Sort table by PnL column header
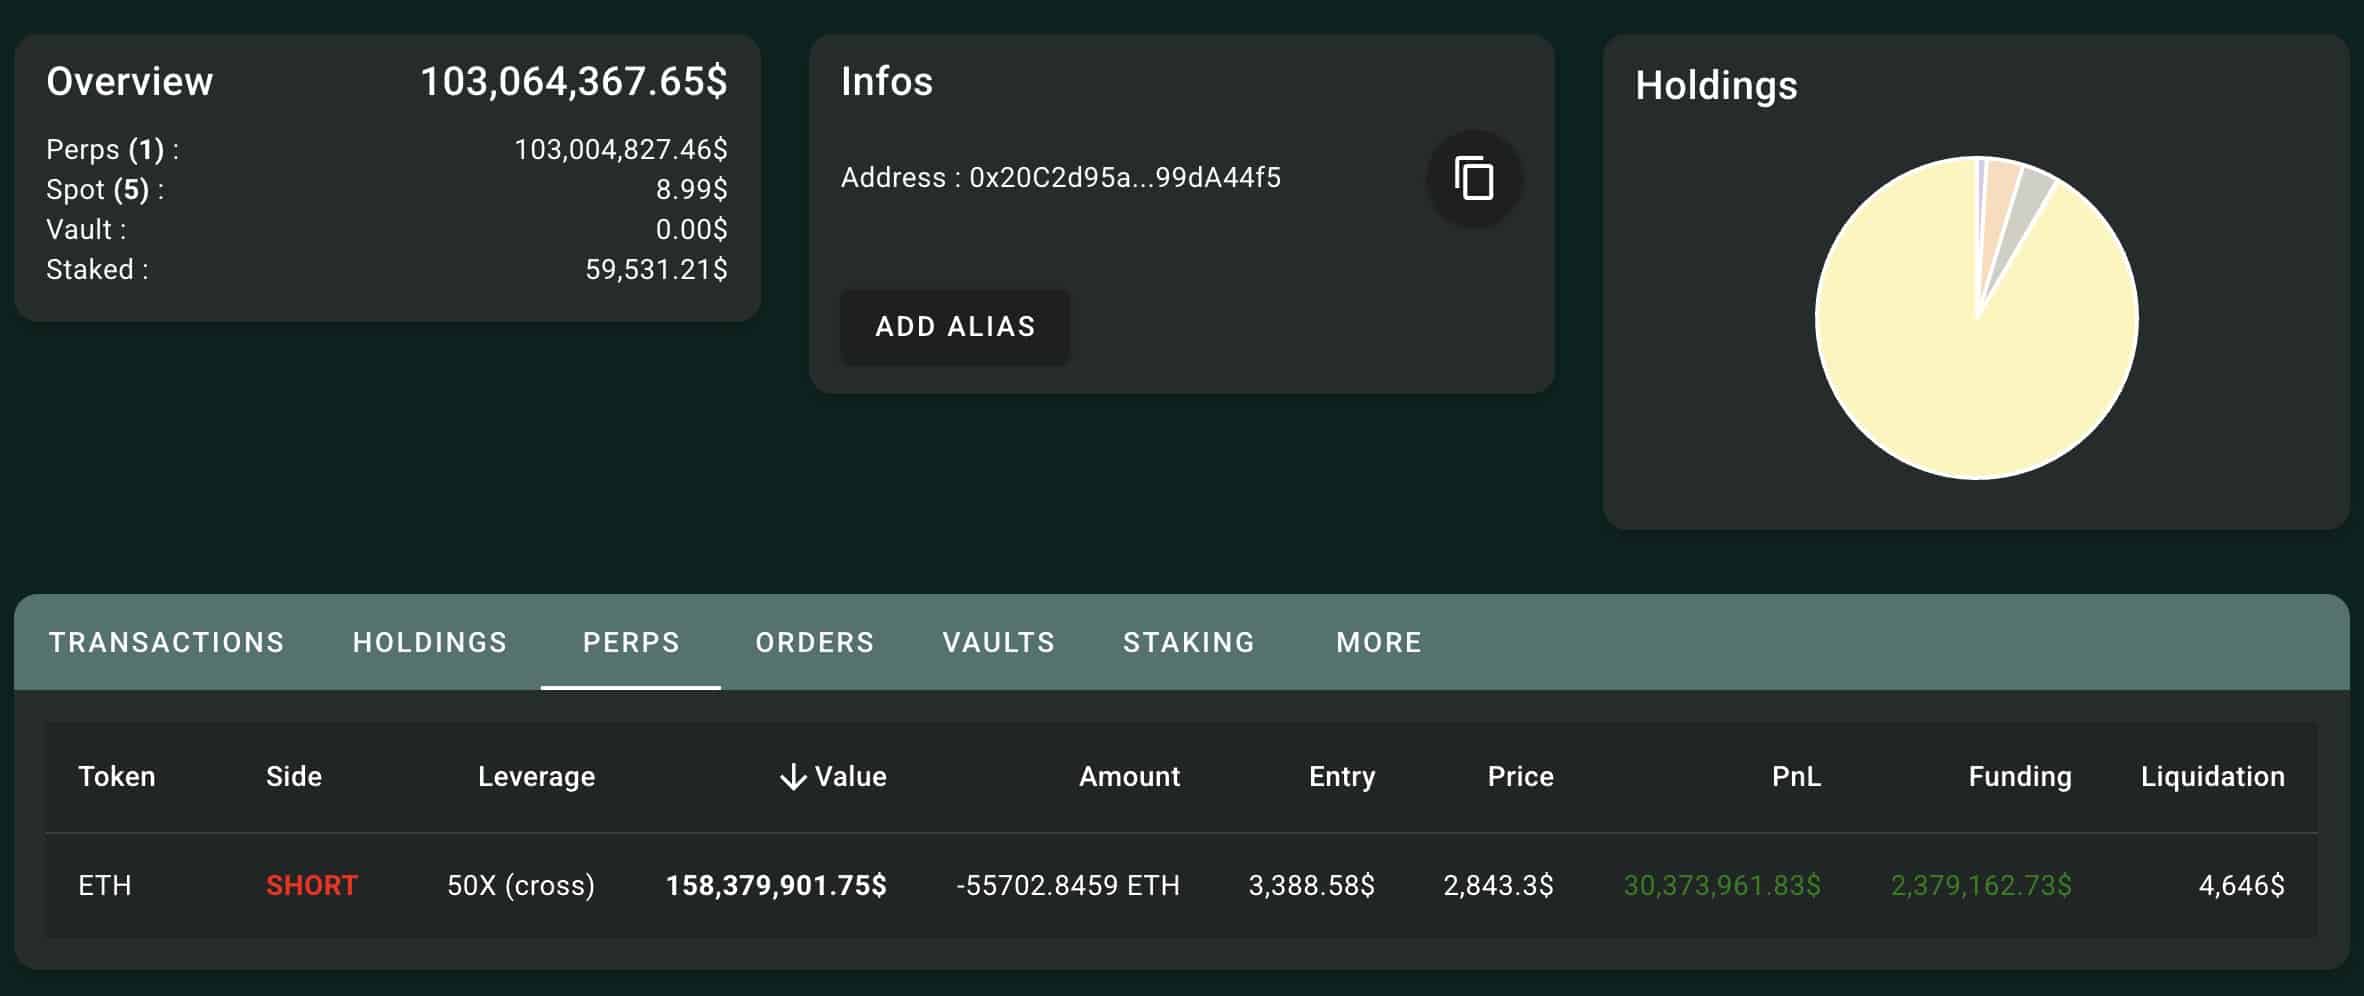Viewport: 2364px width, 996px height. [1795, 777]
